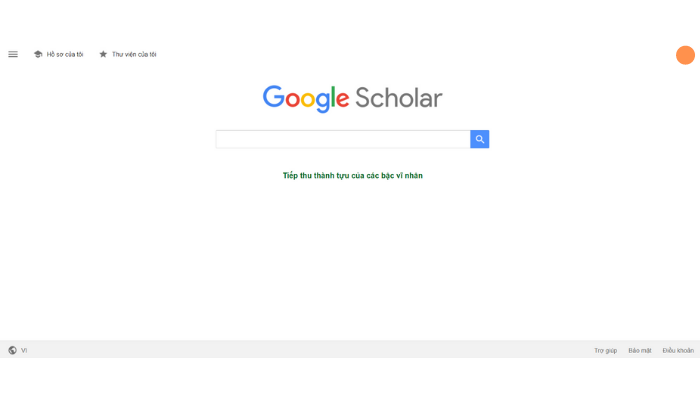Click the blue capital G in logo

(273, 97)
